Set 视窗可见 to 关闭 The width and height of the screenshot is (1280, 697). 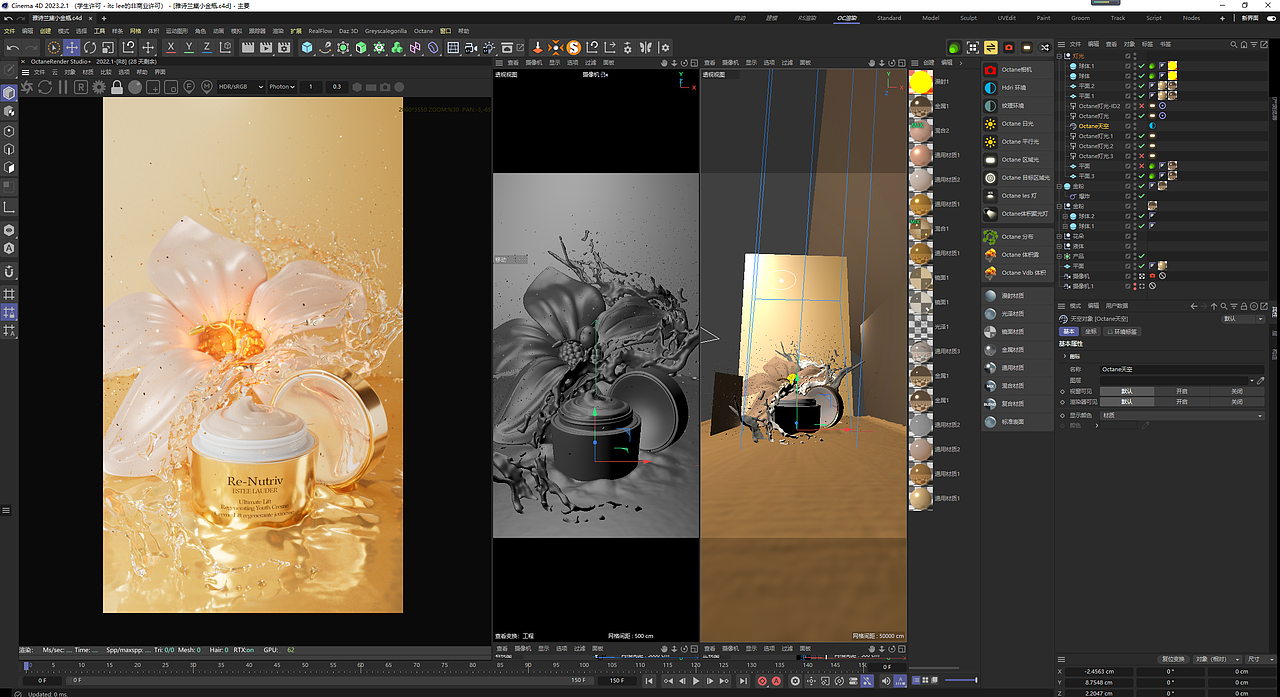pyautogui.click(x=1237, y=391)
